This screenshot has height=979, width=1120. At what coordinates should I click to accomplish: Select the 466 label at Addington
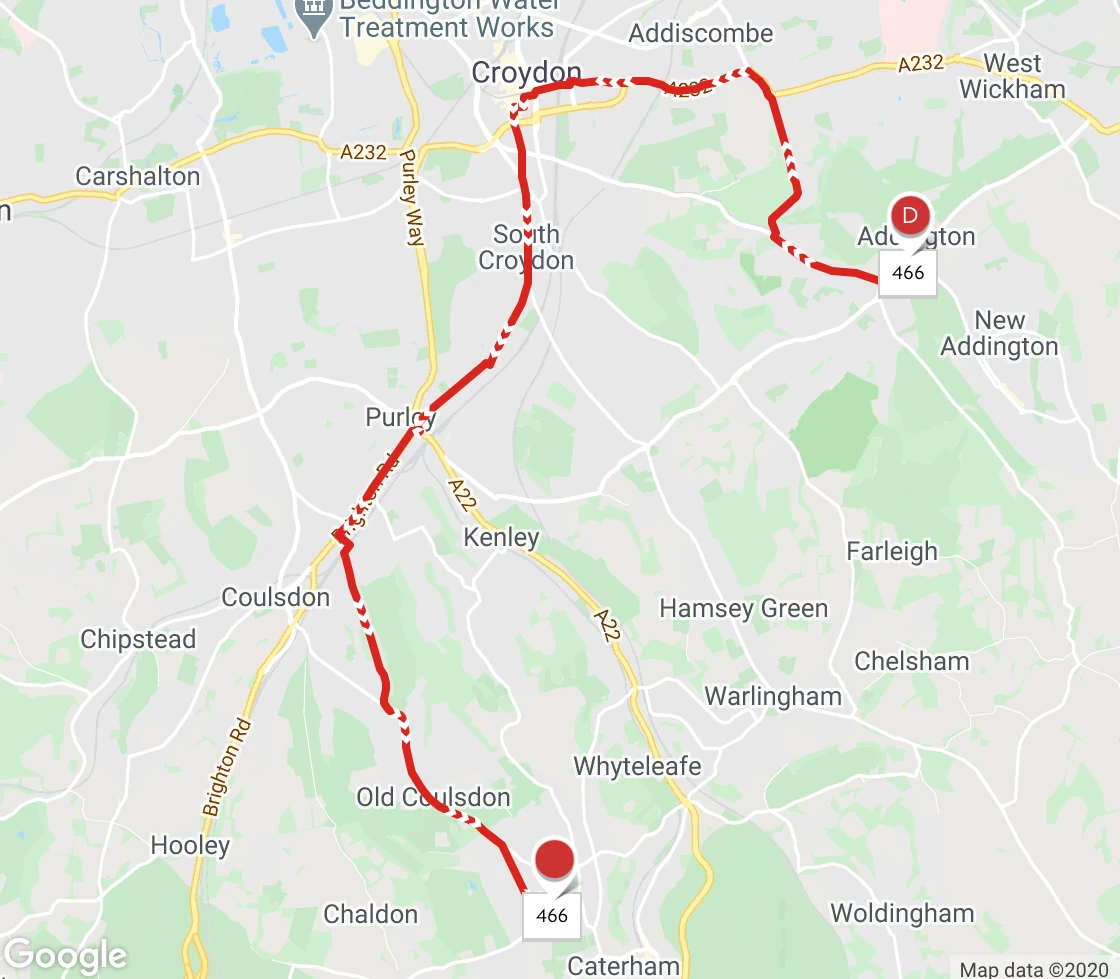[907, 272]
